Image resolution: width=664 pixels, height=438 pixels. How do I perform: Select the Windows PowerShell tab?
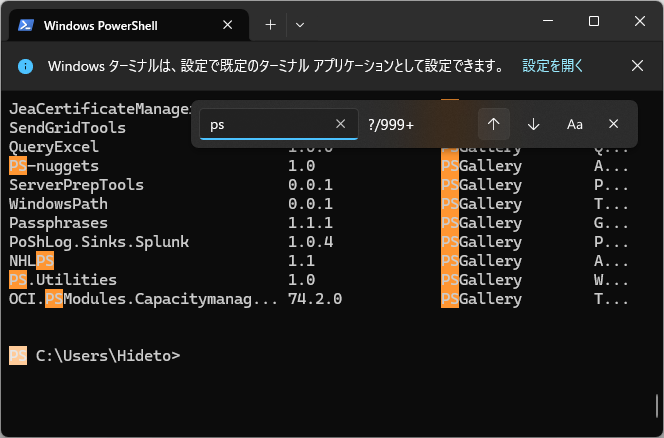point(129,25)
